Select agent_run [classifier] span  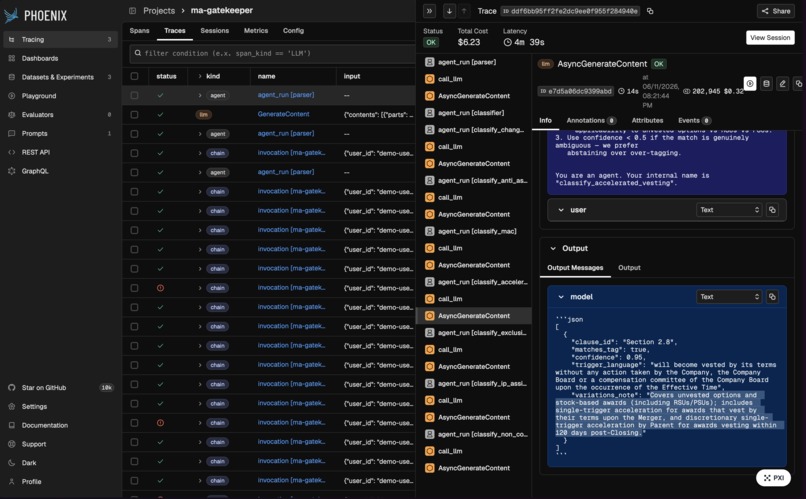473,113
